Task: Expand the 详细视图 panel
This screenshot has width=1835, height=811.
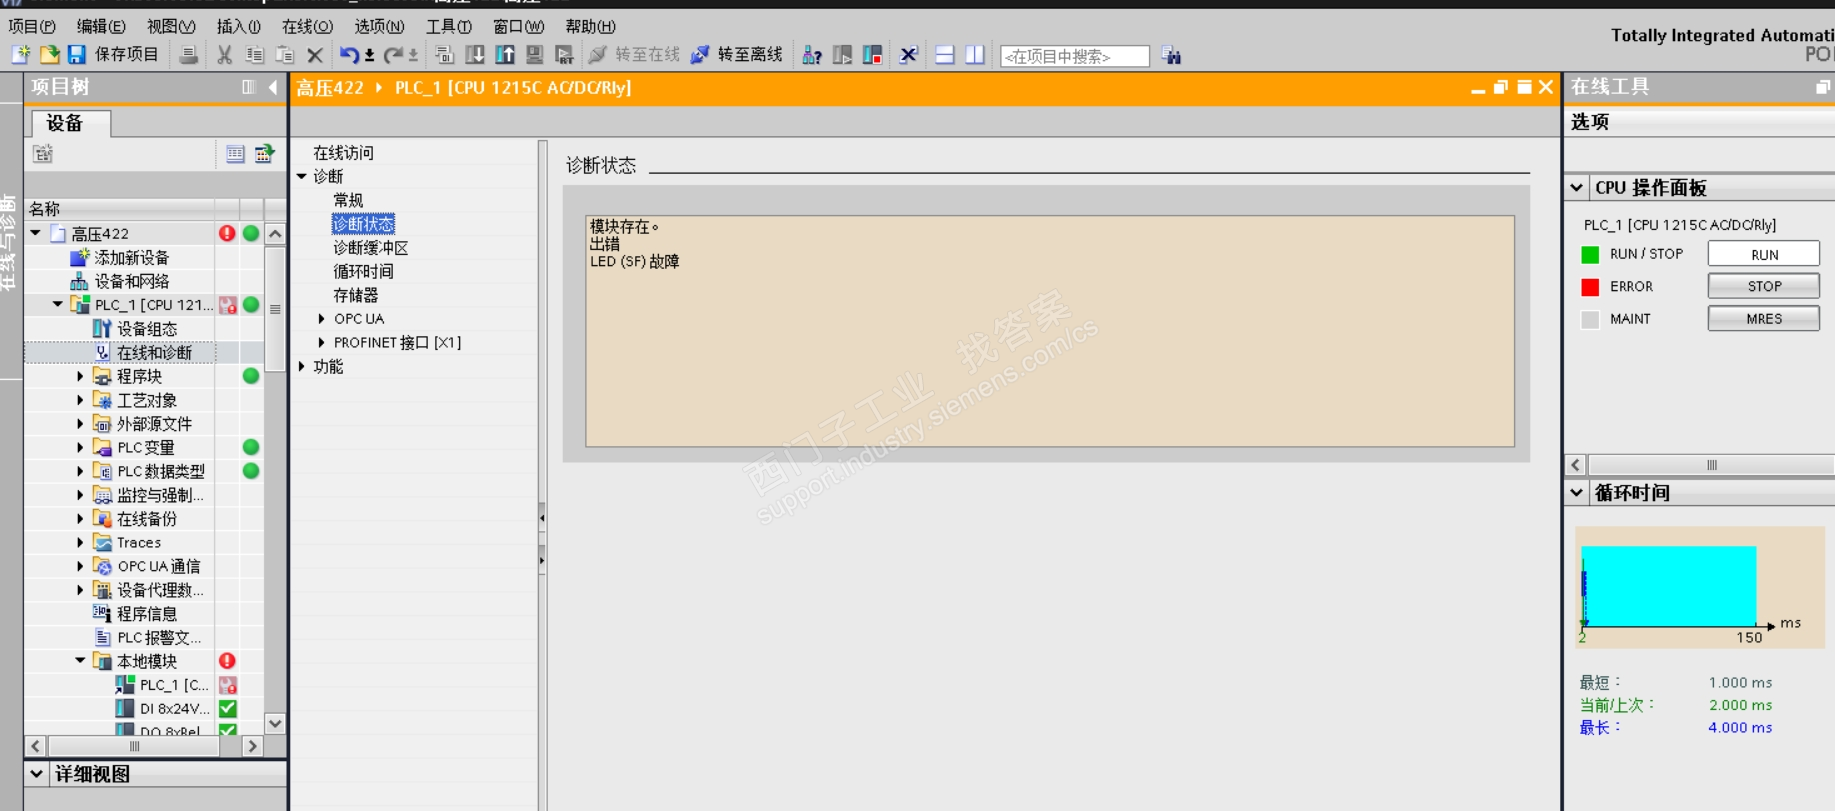Action: click(x=37, y=773)
